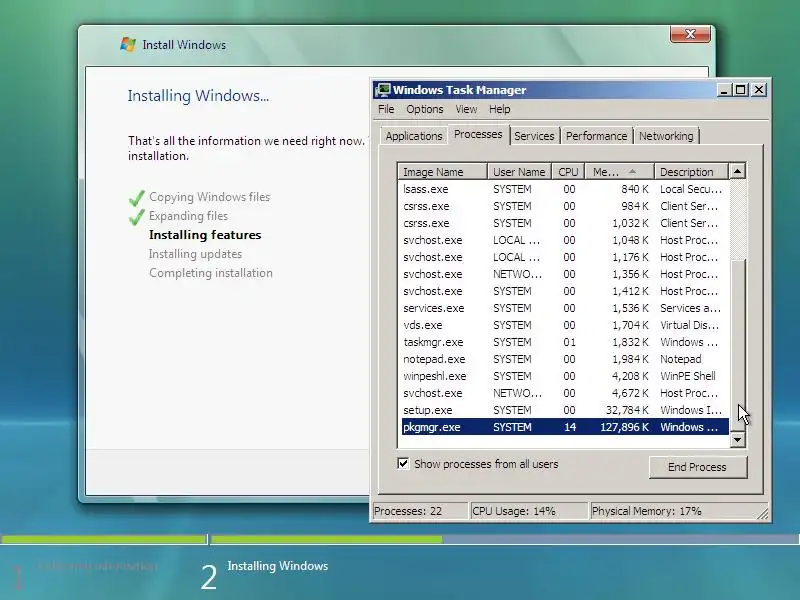The image size is (800, 600).
Task: Minimize the Task Manager window
Action: tap(724, 90)
